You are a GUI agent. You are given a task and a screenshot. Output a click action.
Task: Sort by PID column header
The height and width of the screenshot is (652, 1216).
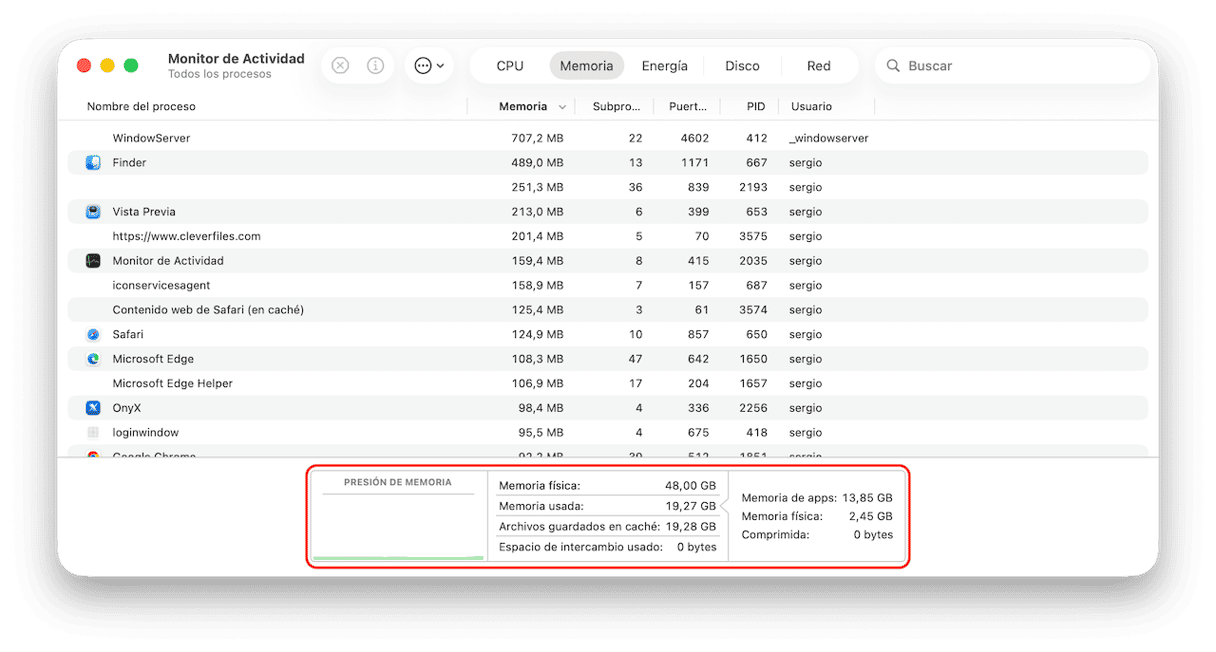(756, 106)
